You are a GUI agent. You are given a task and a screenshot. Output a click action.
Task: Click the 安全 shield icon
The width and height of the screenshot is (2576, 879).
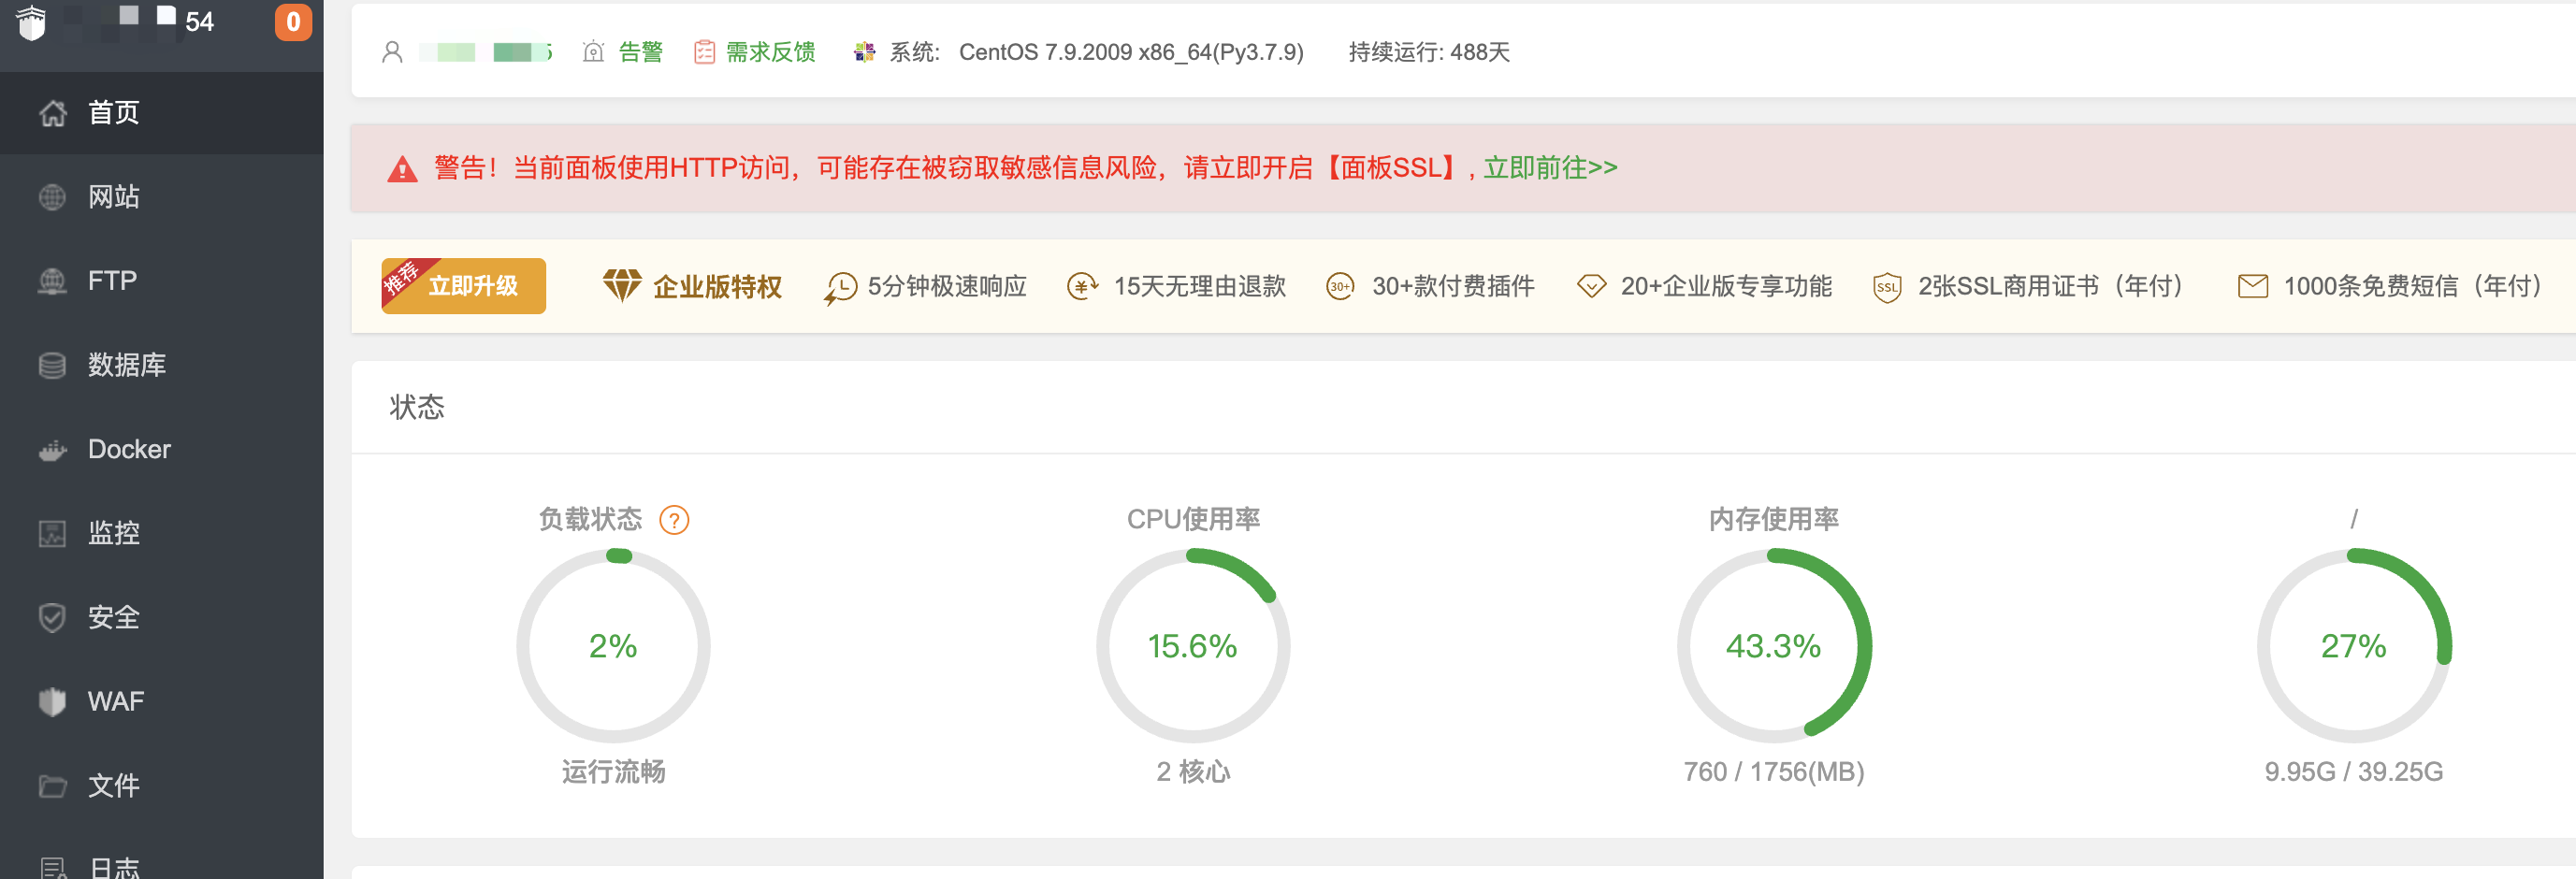(x=52, y=617)
